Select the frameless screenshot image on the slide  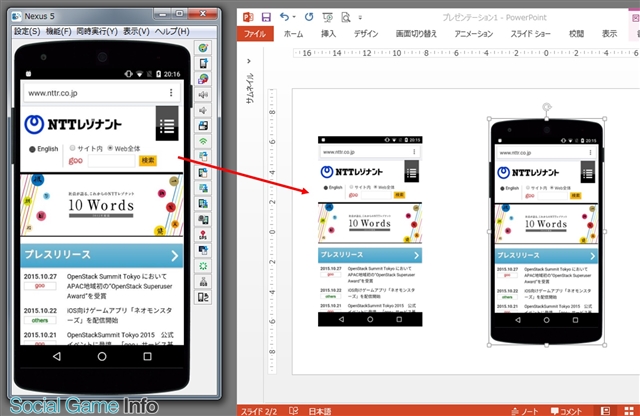[370, 231]
